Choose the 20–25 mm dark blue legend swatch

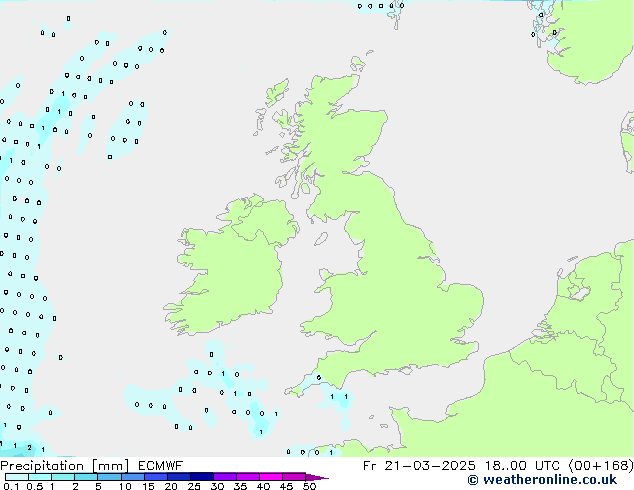pyautogui.click(x=178, y=477)
